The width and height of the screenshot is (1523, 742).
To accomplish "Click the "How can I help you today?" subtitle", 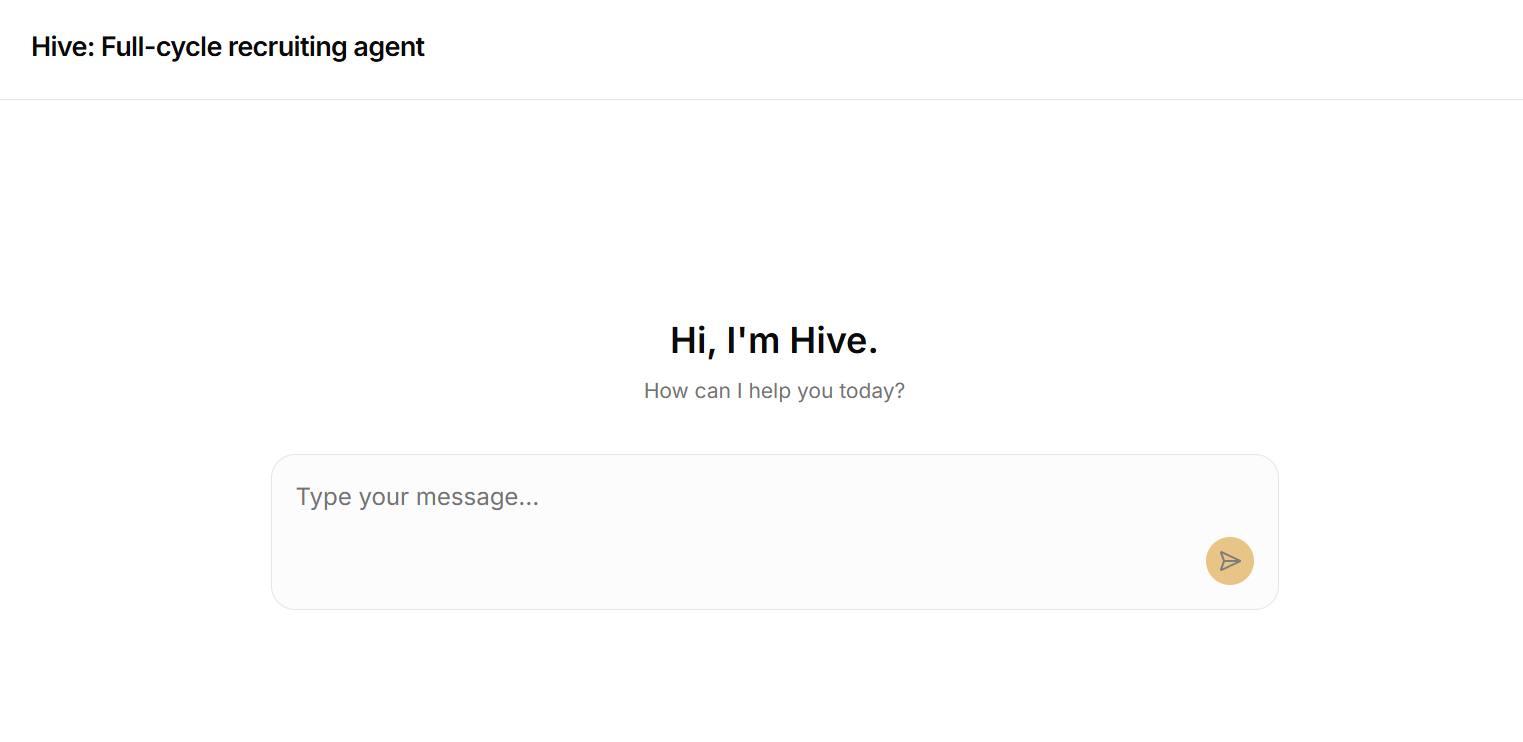I will [774, 391].
